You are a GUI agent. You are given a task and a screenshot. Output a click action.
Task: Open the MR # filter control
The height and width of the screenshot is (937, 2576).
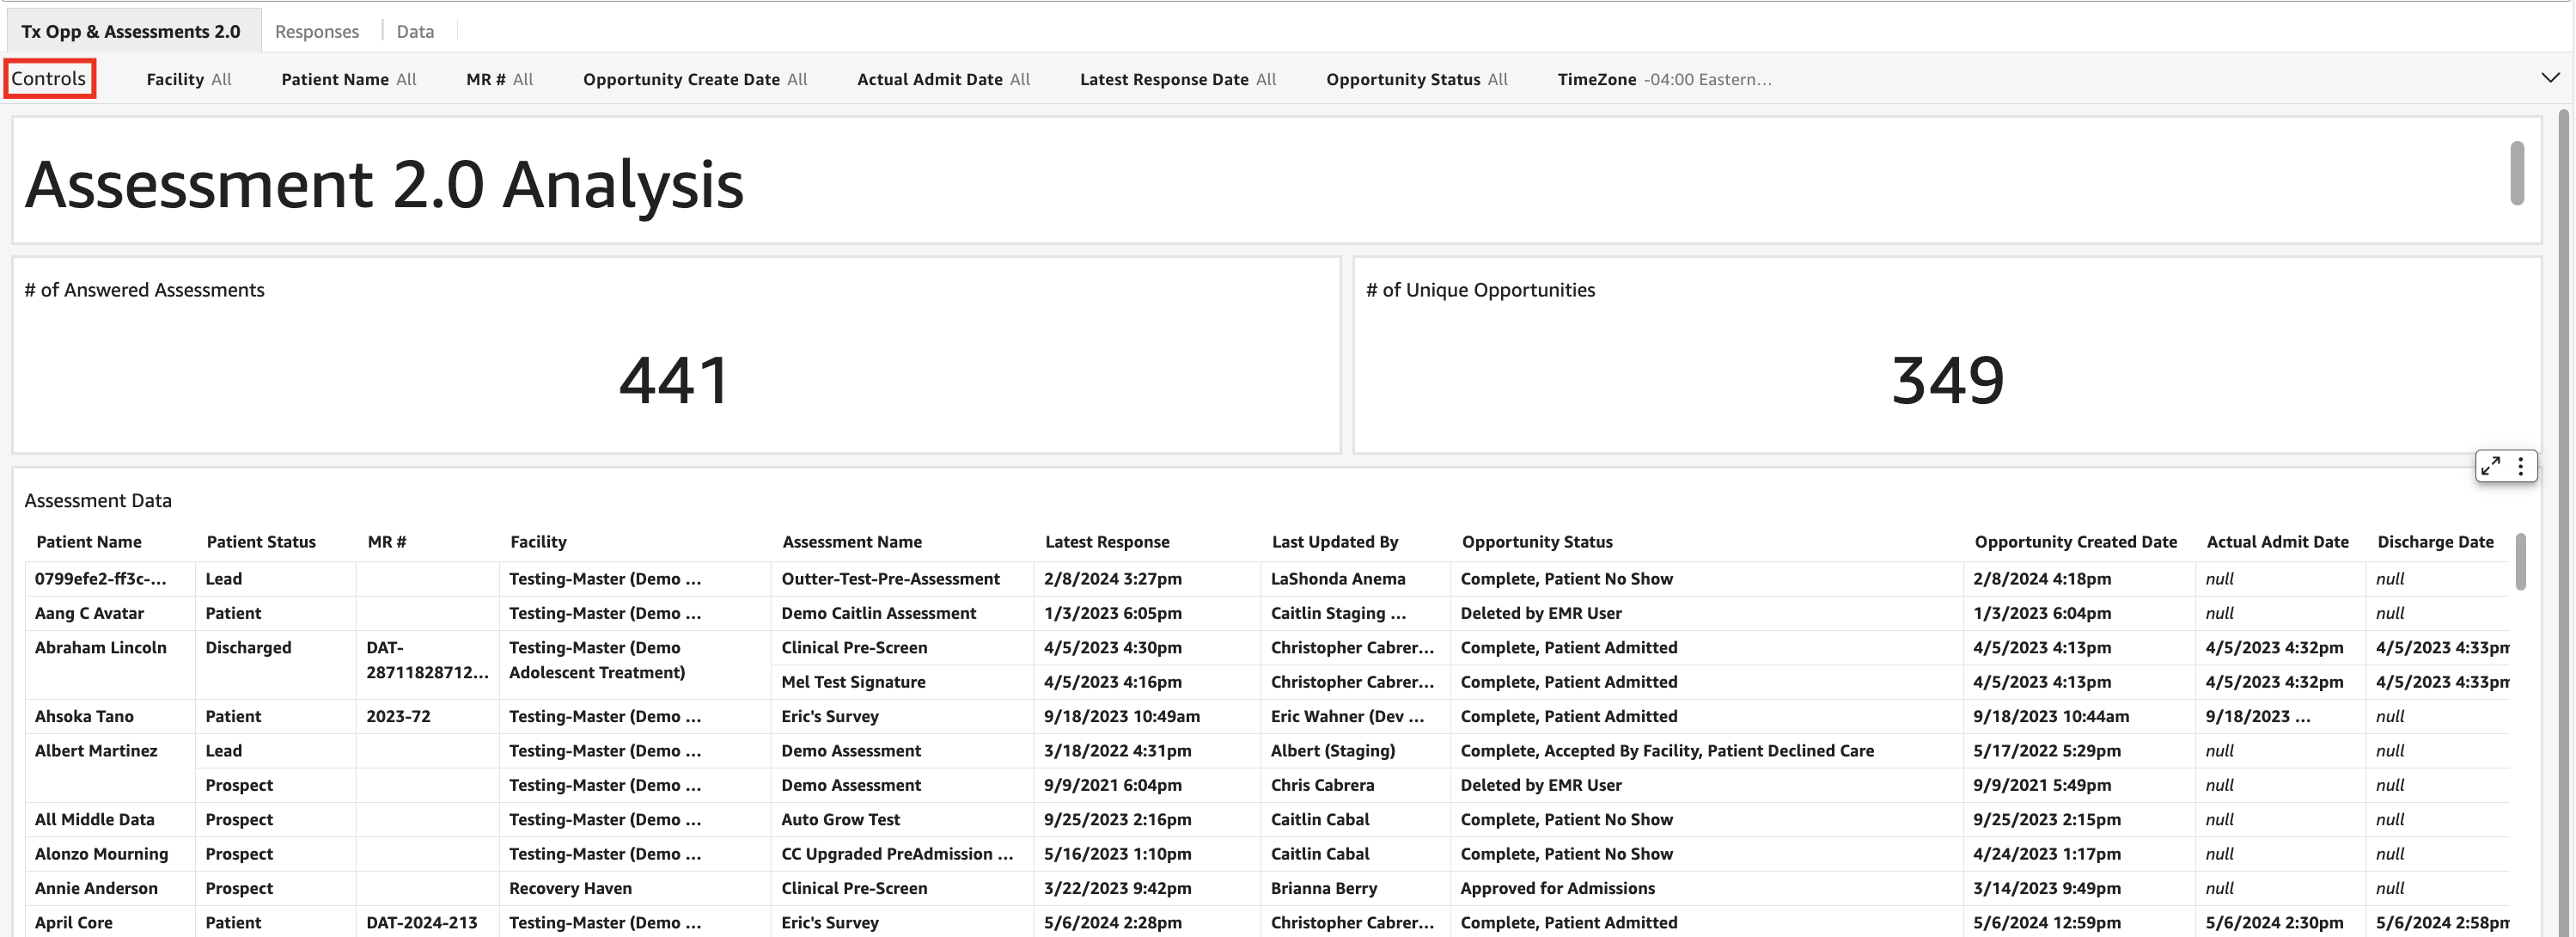[x=499, y=79]
